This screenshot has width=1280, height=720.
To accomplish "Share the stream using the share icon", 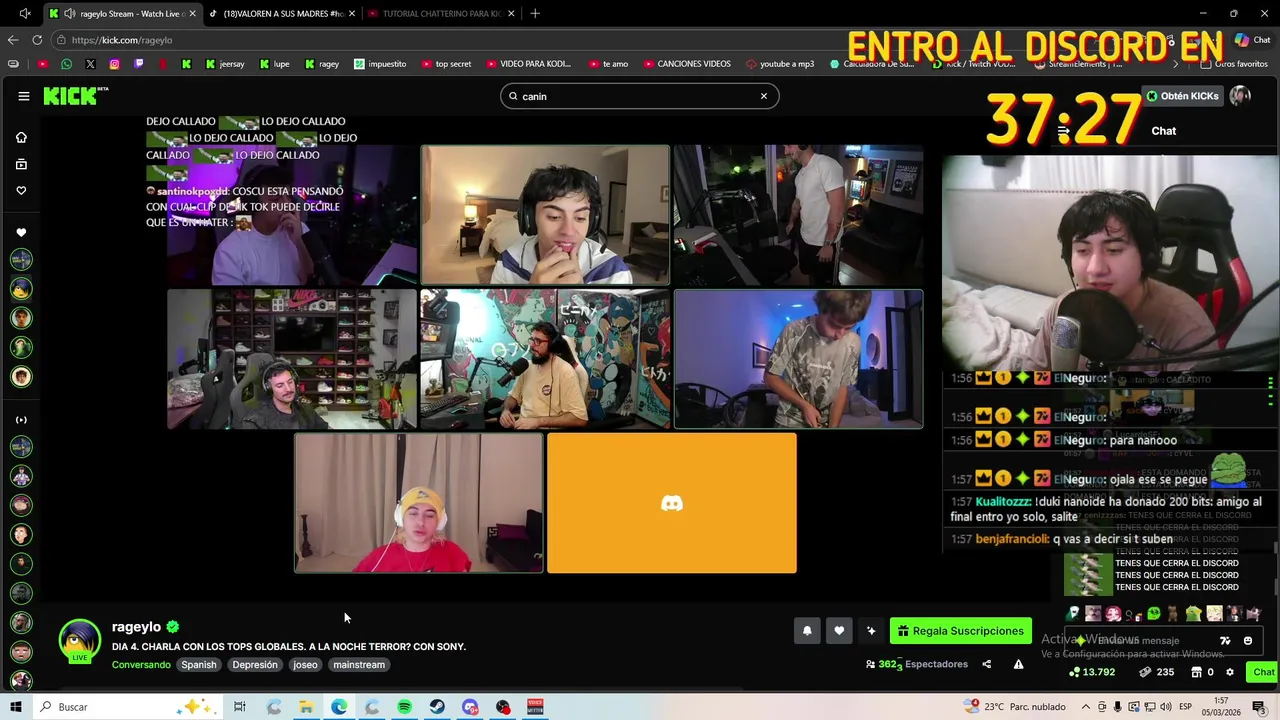I will tap(986, 664).
